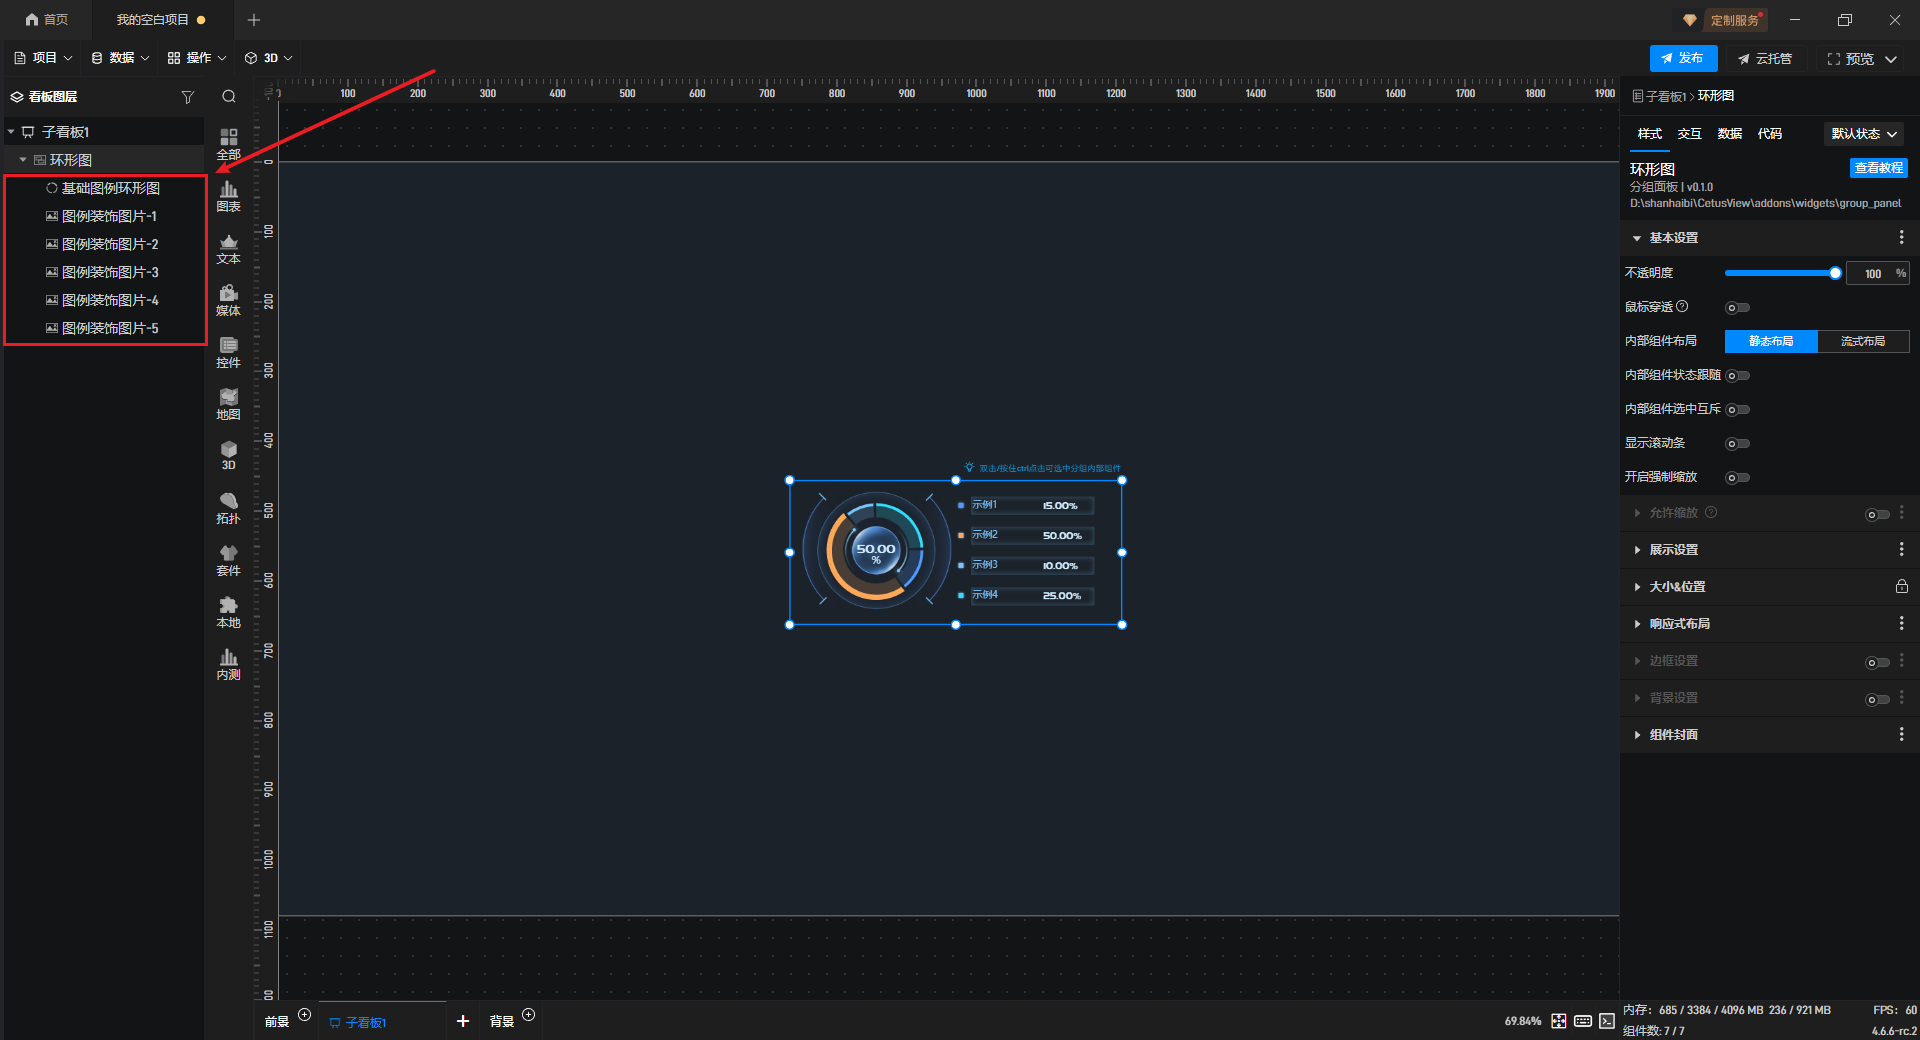Click the 不透明度 slider handle
Screen dimensions: 1920x1040
pyautogui.click(x=1835, y=273)
